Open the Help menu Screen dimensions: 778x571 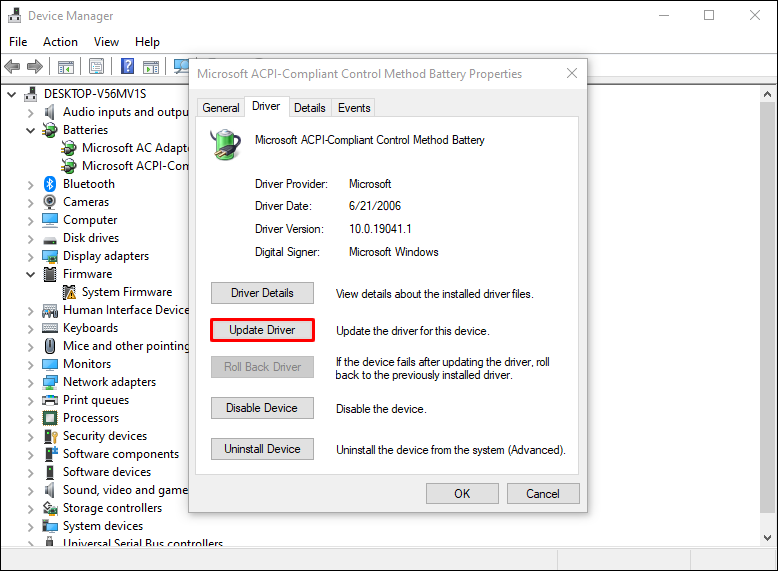coord(147,42)
